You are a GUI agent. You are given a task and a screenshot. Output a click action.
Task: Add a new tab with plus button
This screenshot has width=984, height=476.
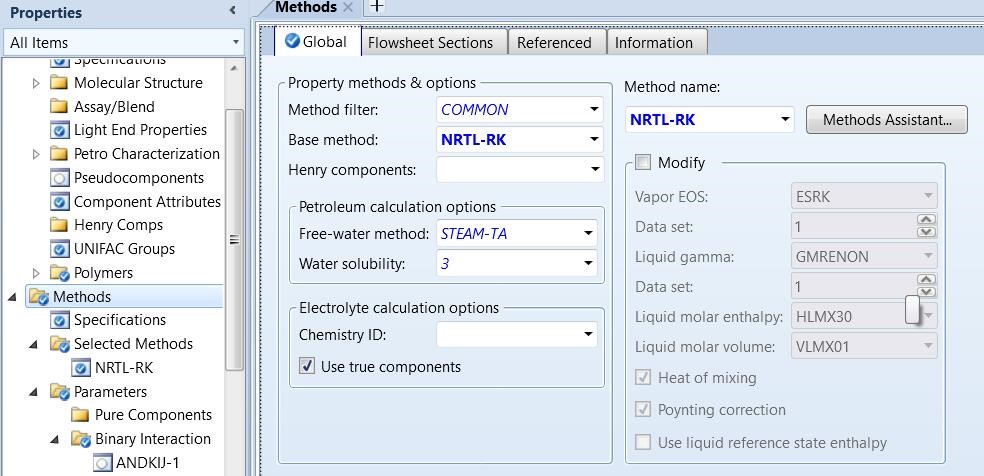click(376, 7)
